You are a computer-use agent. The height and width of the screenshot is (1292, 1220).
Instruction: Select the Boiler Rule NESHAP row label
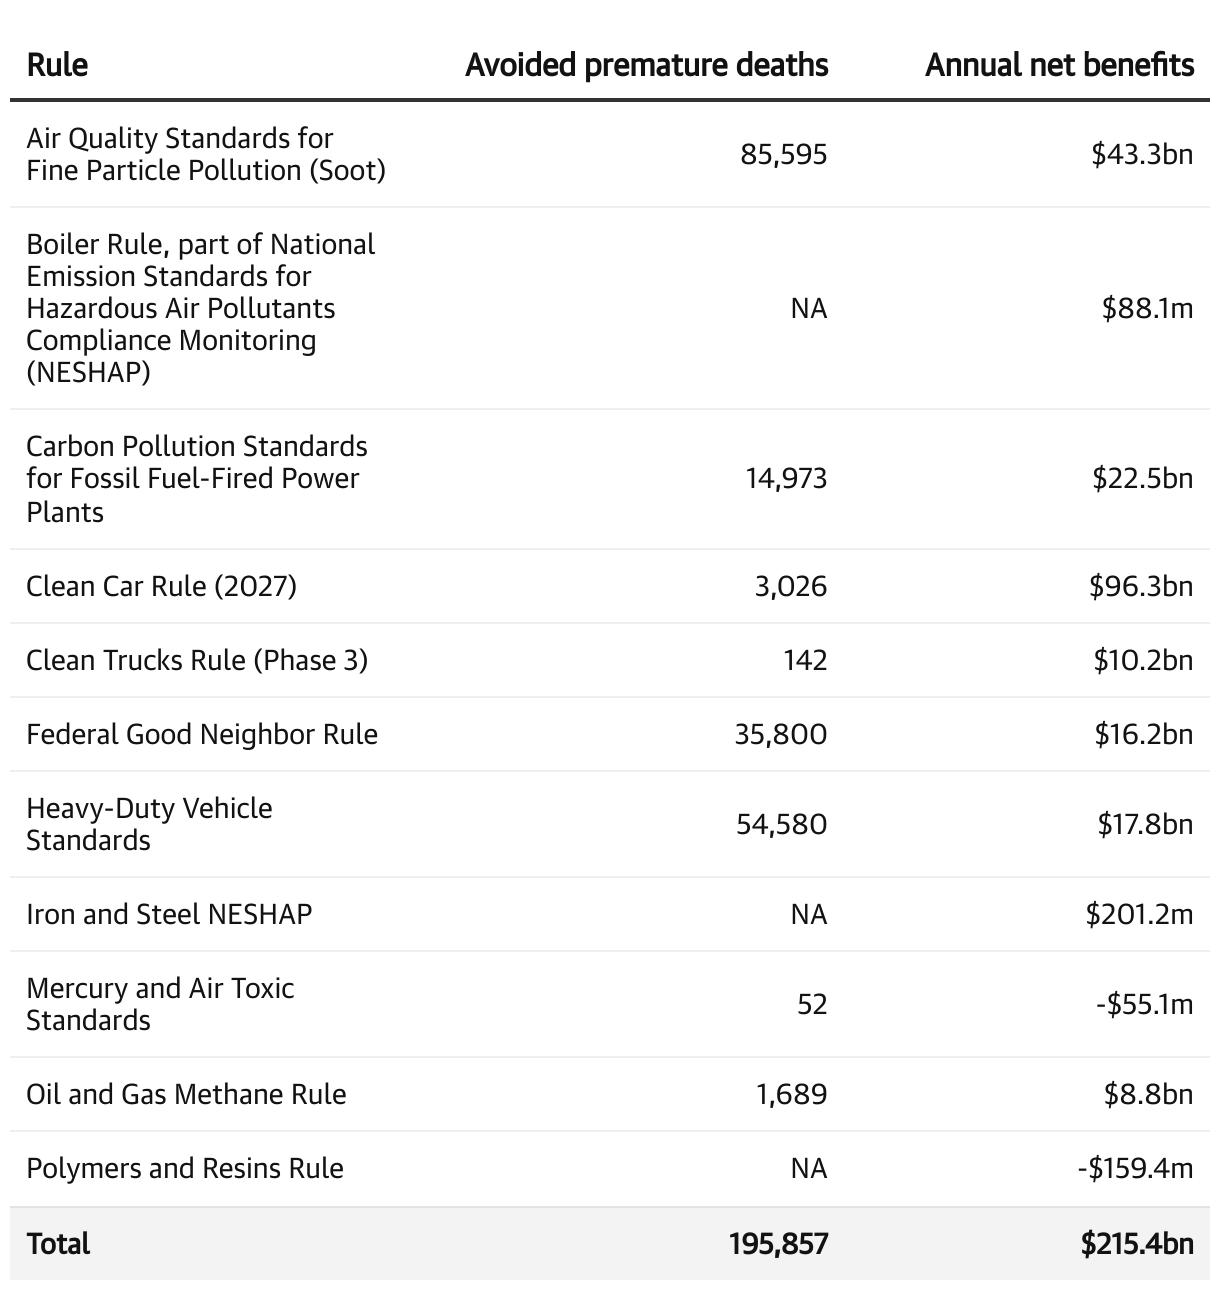(201, 308)
